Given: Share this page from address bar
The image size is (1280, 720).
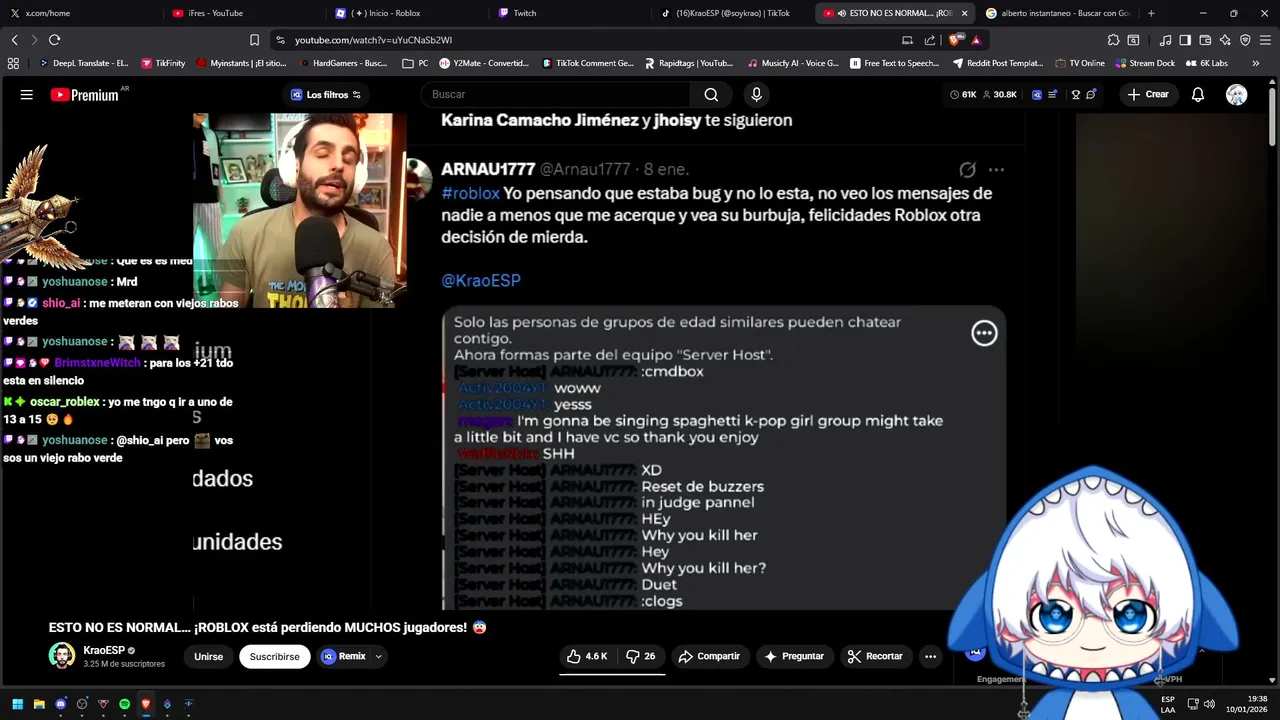Looking at the screenshot, I should coord(930,40).
